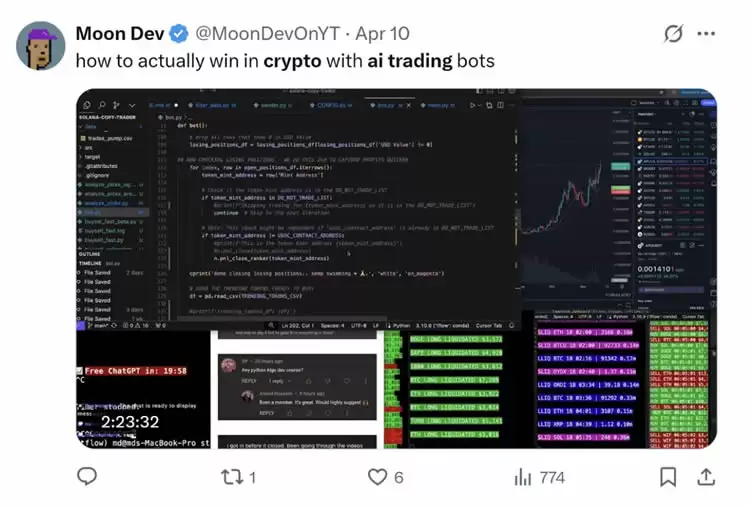Click the Grok slashed-circle icon

[673, 33]
